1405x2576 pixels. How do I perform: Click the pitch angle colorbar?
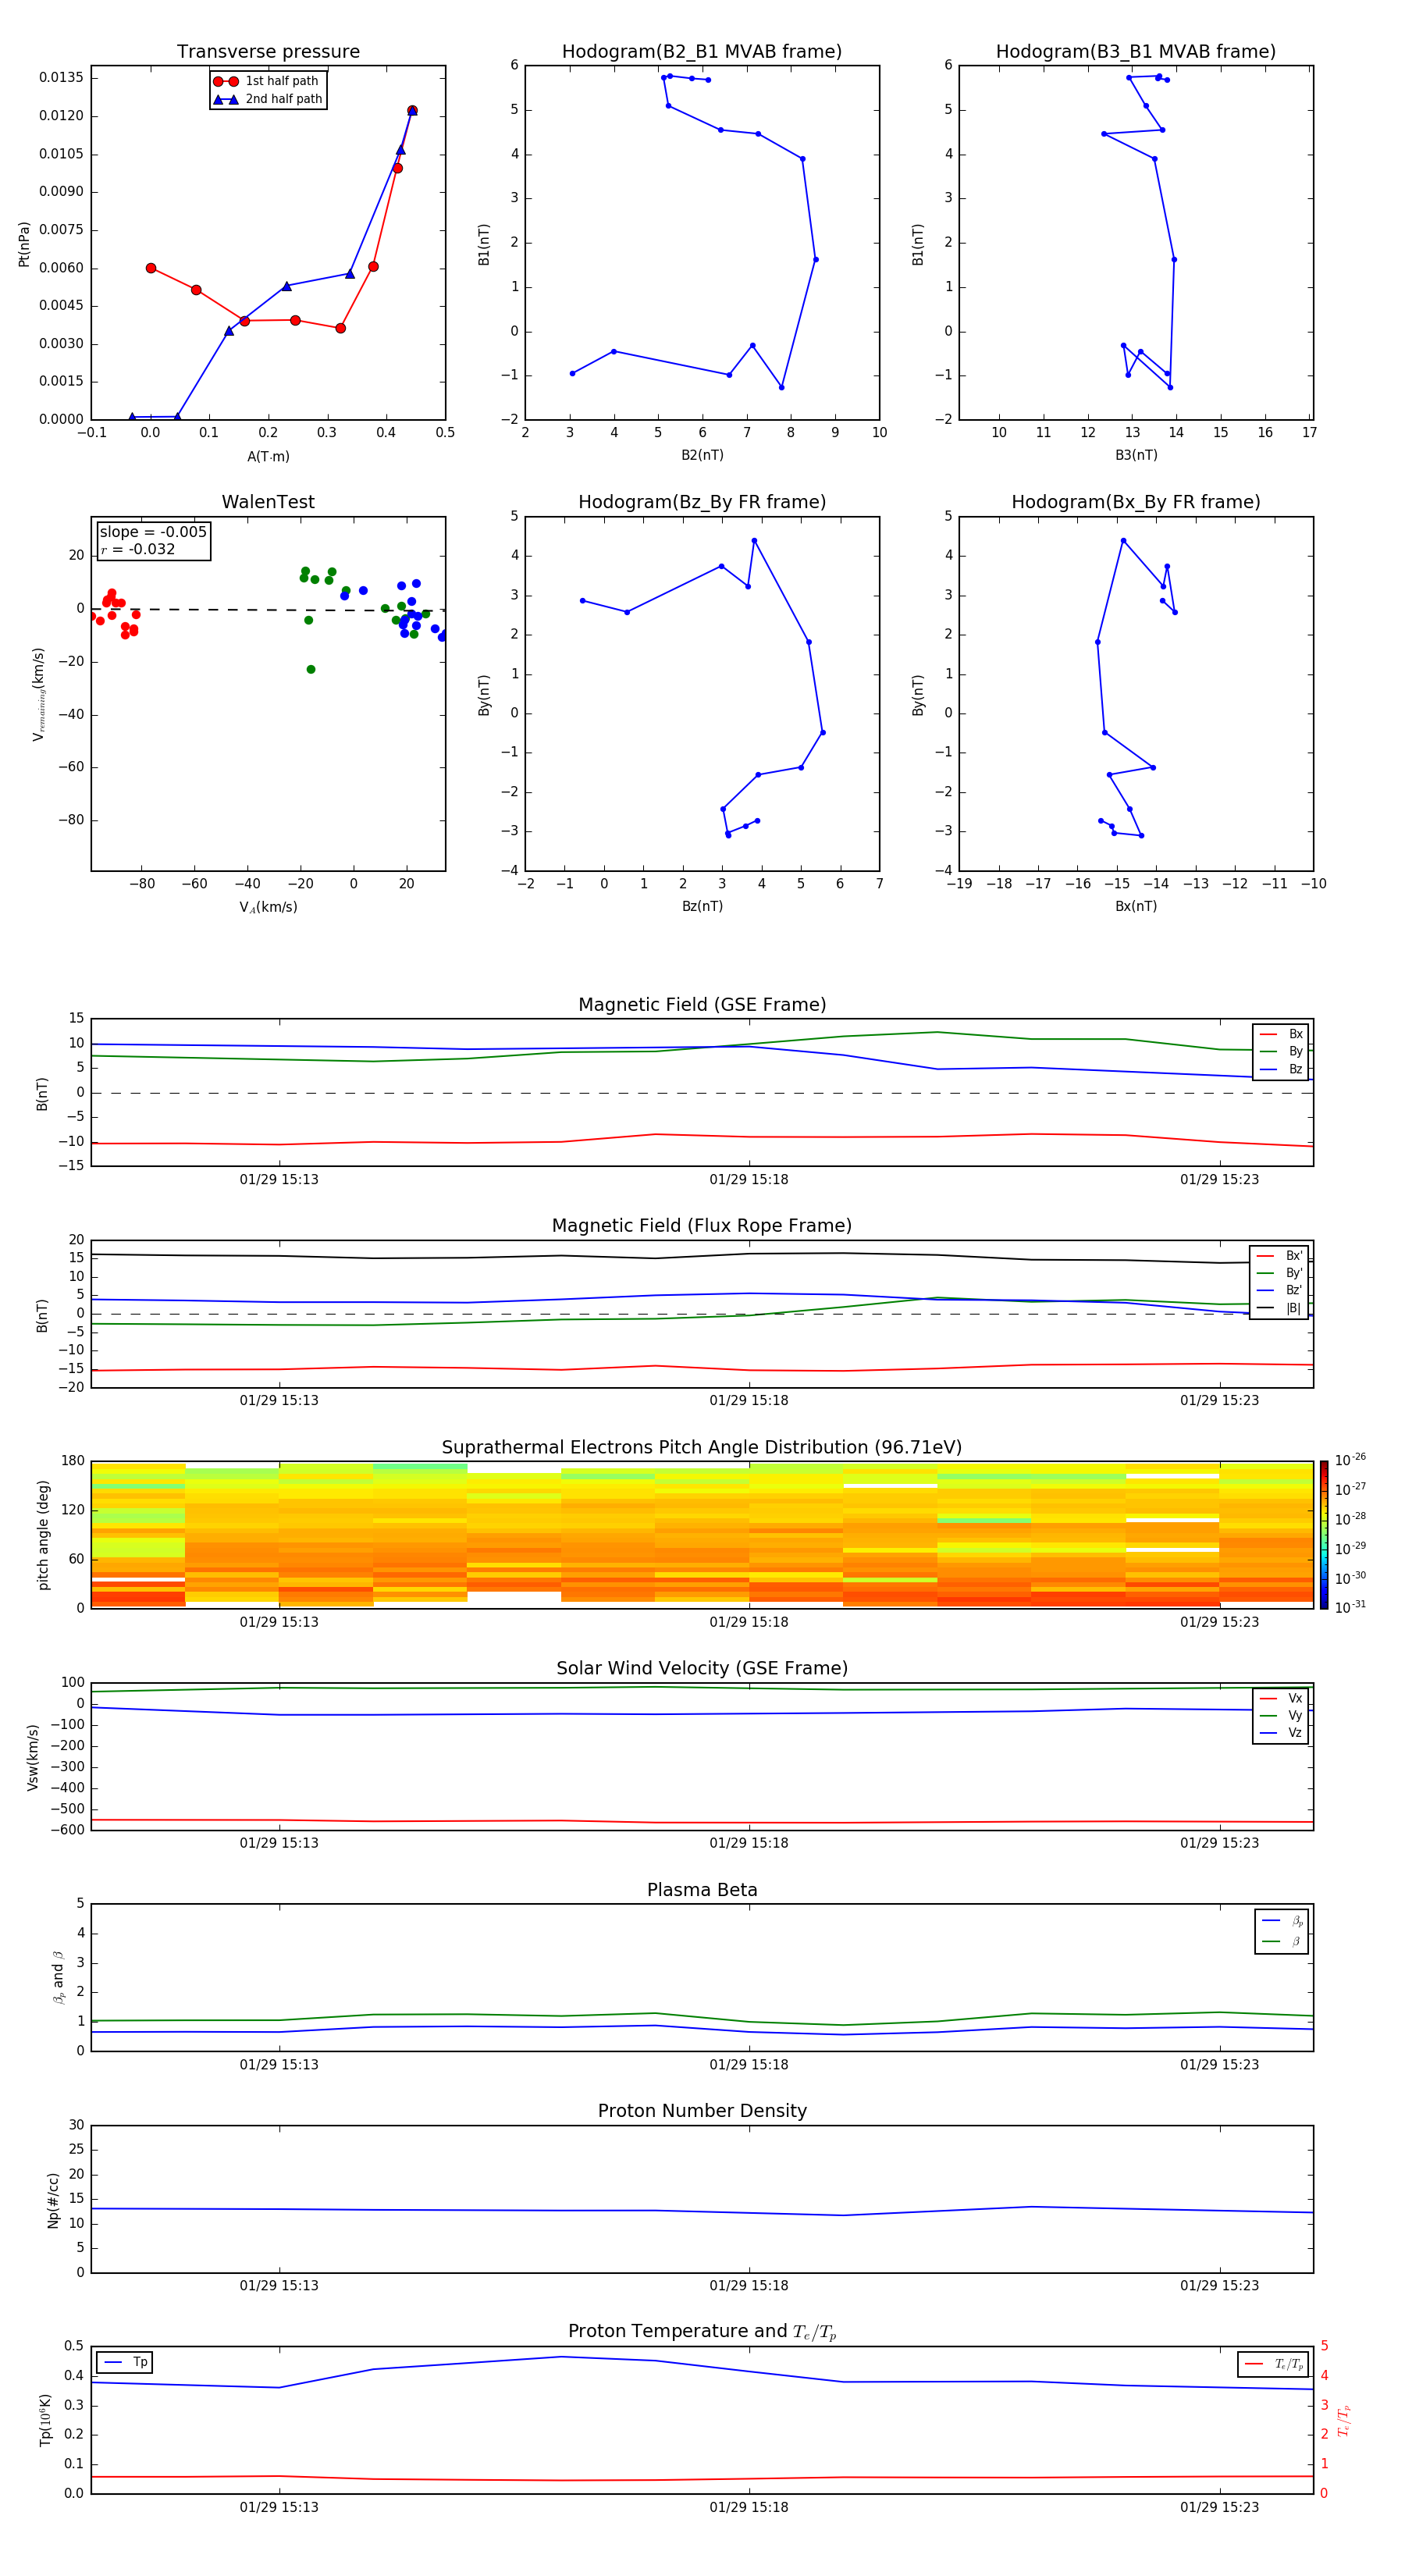pyautogui.click(x=1324, y=1535)
